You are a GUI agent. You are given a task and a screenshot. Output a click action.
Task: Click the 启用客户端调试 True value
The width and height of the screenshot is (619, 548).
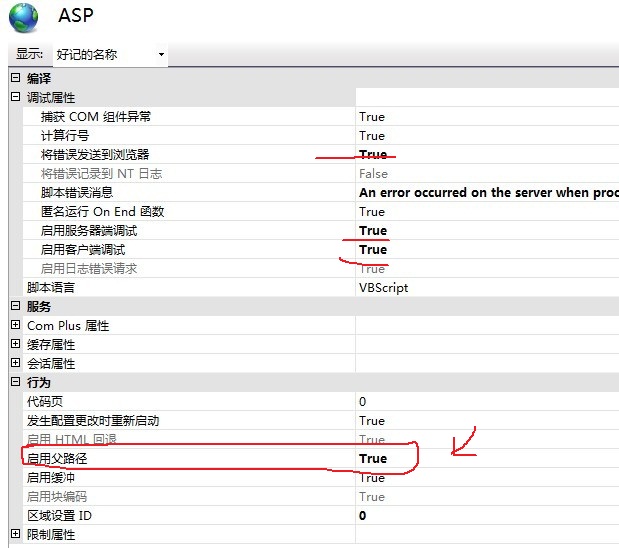pos(373,250)
